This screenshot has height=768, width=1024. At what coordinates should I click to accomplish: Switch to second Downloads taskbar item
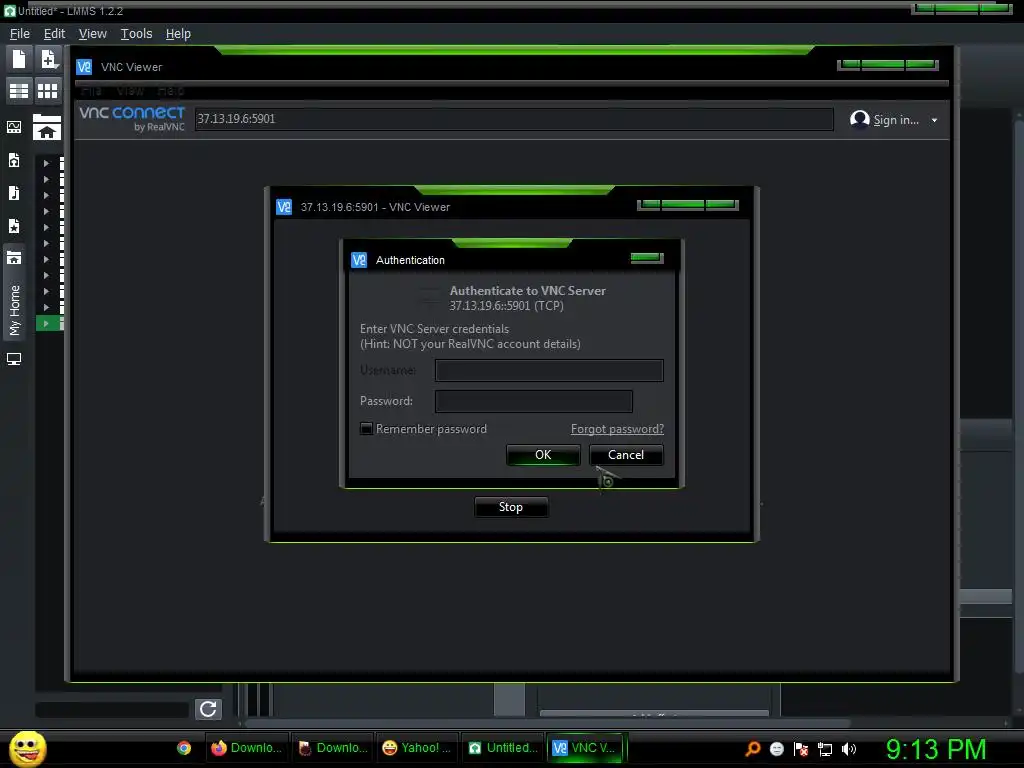coord(332,748)
